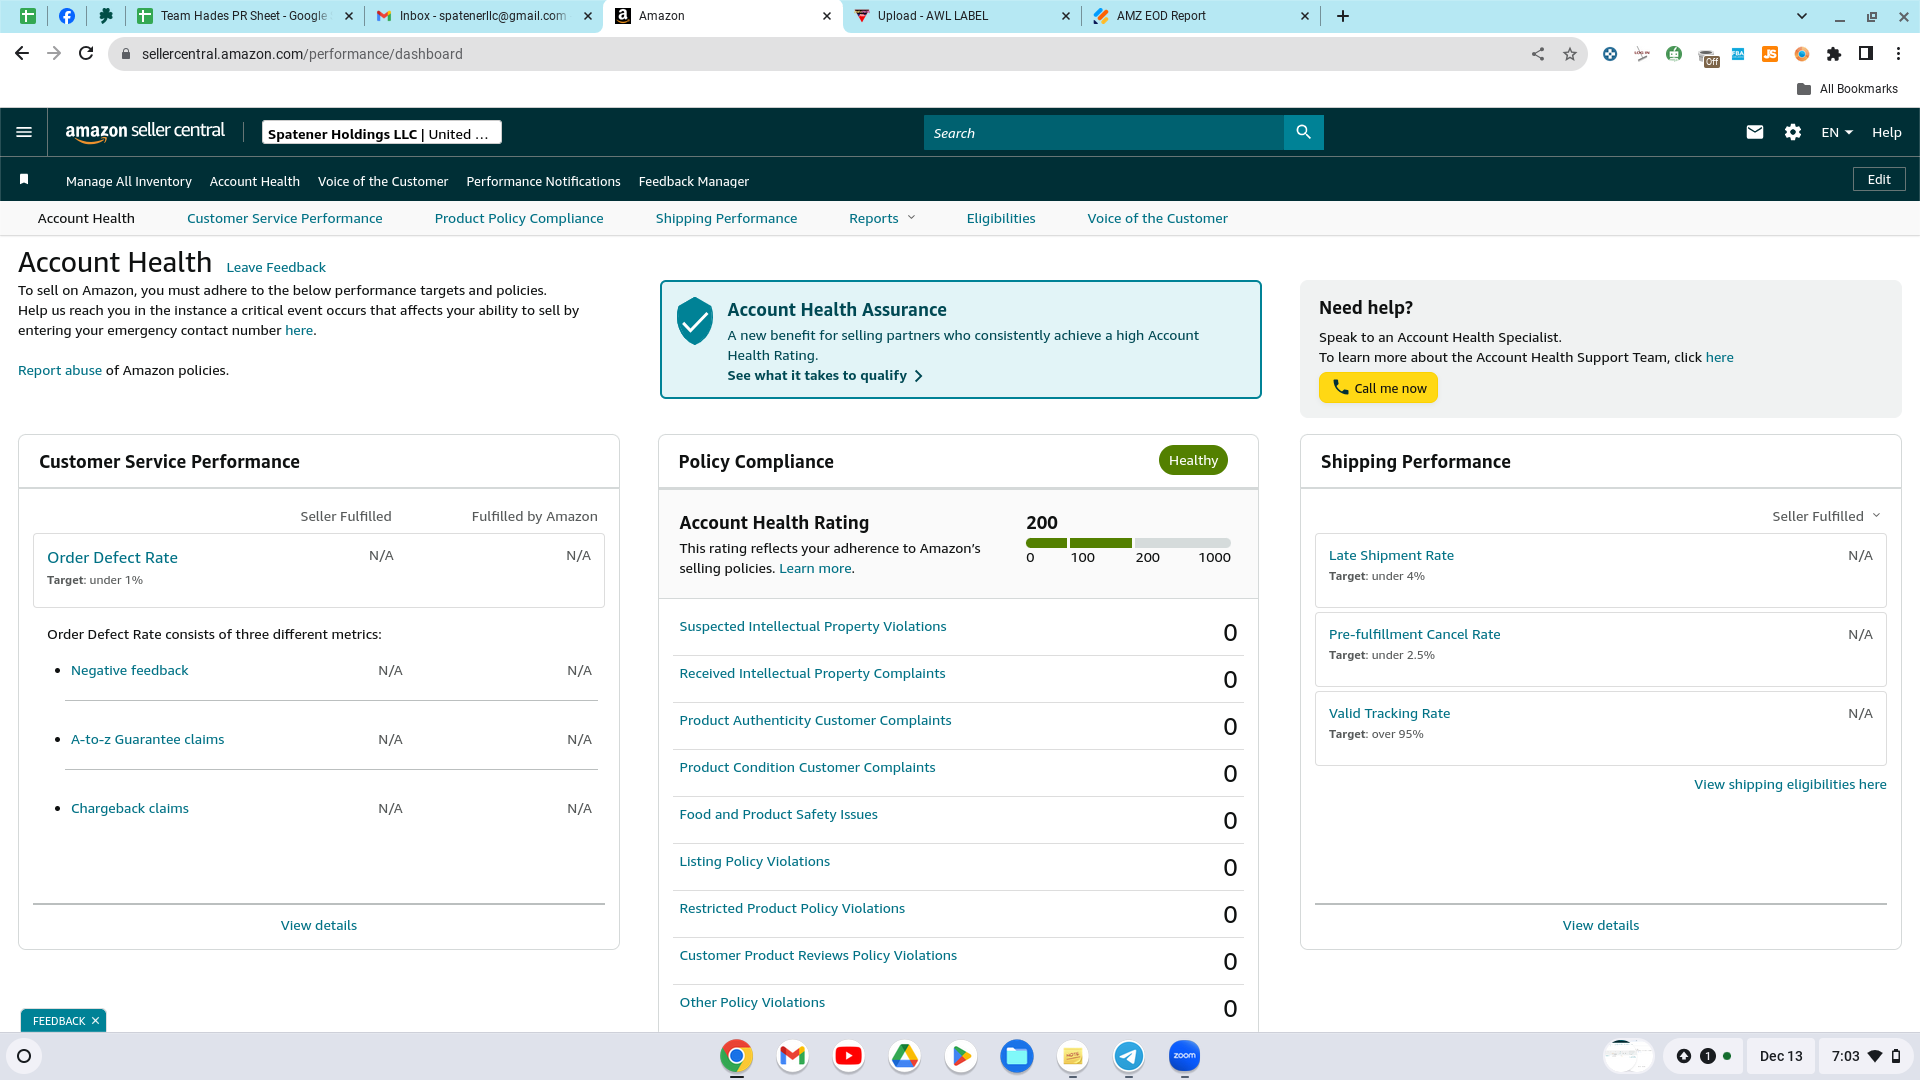The height and width of the screenshot is (1080, 1920).
Task: Reload the page with the refresh icon
Action: (x=86, y=54)
